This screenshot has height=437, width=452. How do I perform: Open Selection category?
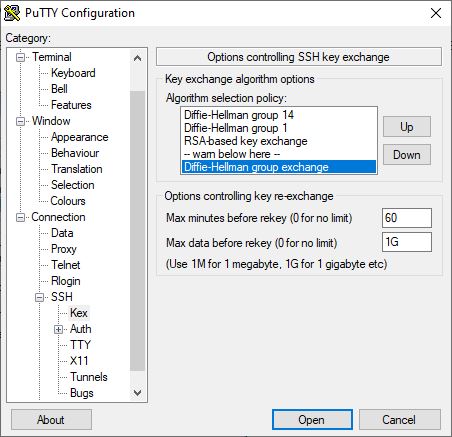tap(73, 185)
